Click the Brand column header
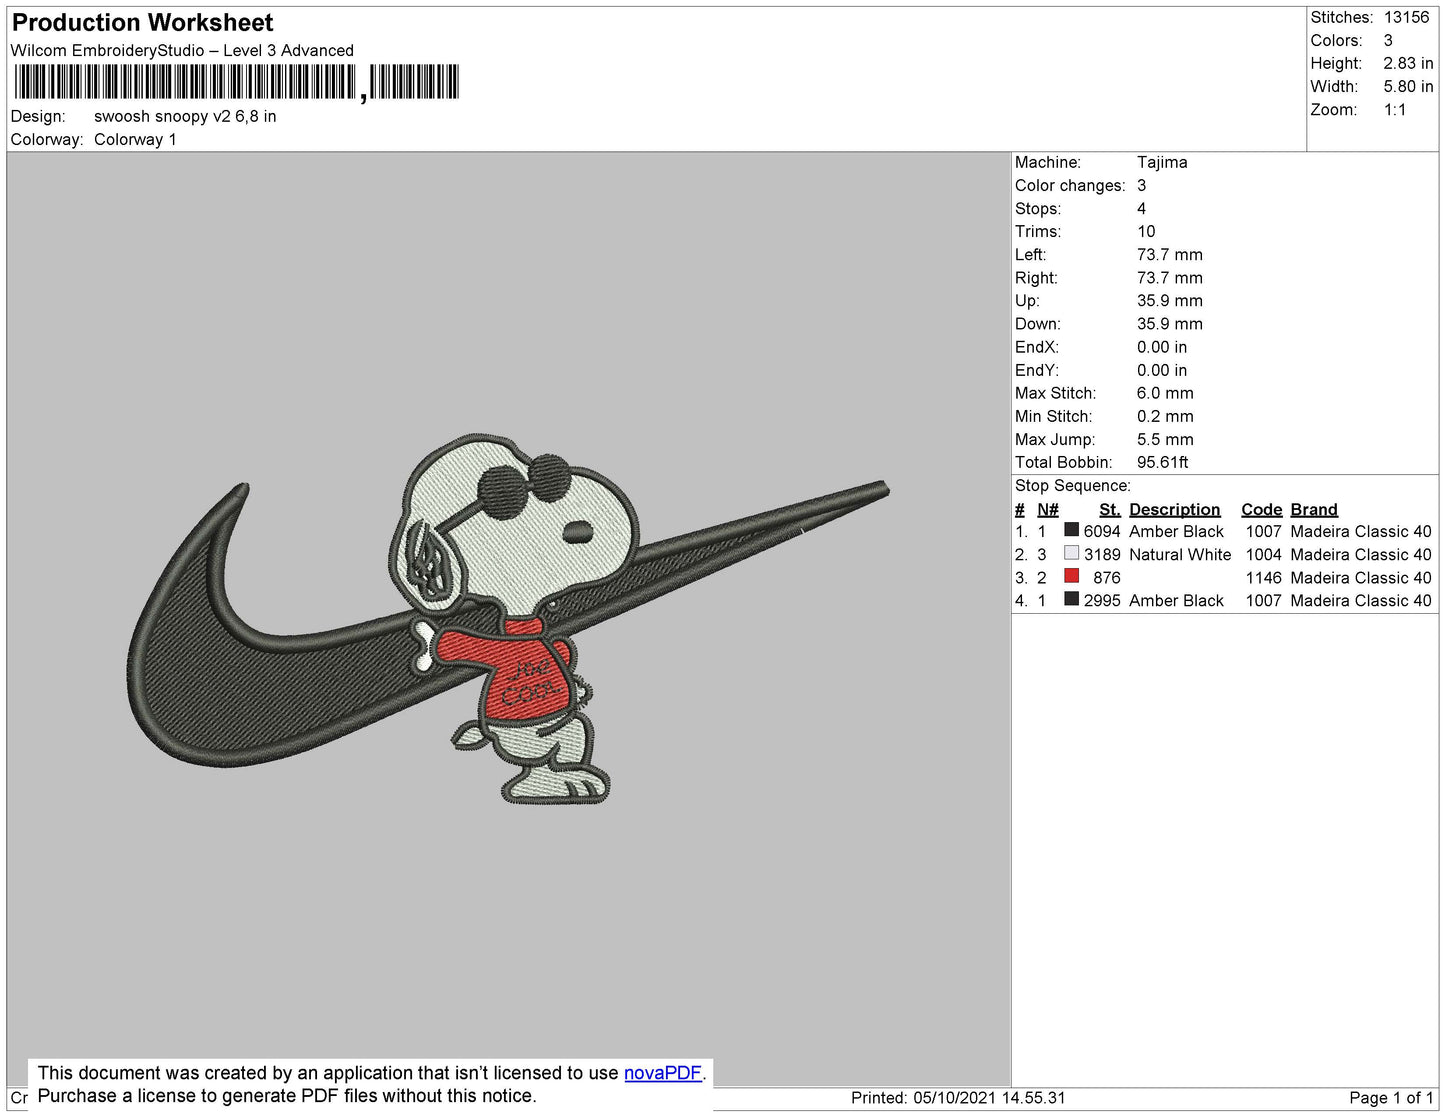The height and width of the screenshot is (1117, 1445). click(1313, 509)
